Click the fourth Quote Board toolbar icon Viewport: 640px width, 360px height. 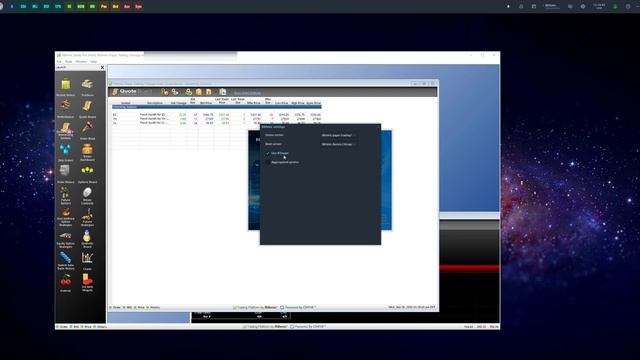point(199,92)
